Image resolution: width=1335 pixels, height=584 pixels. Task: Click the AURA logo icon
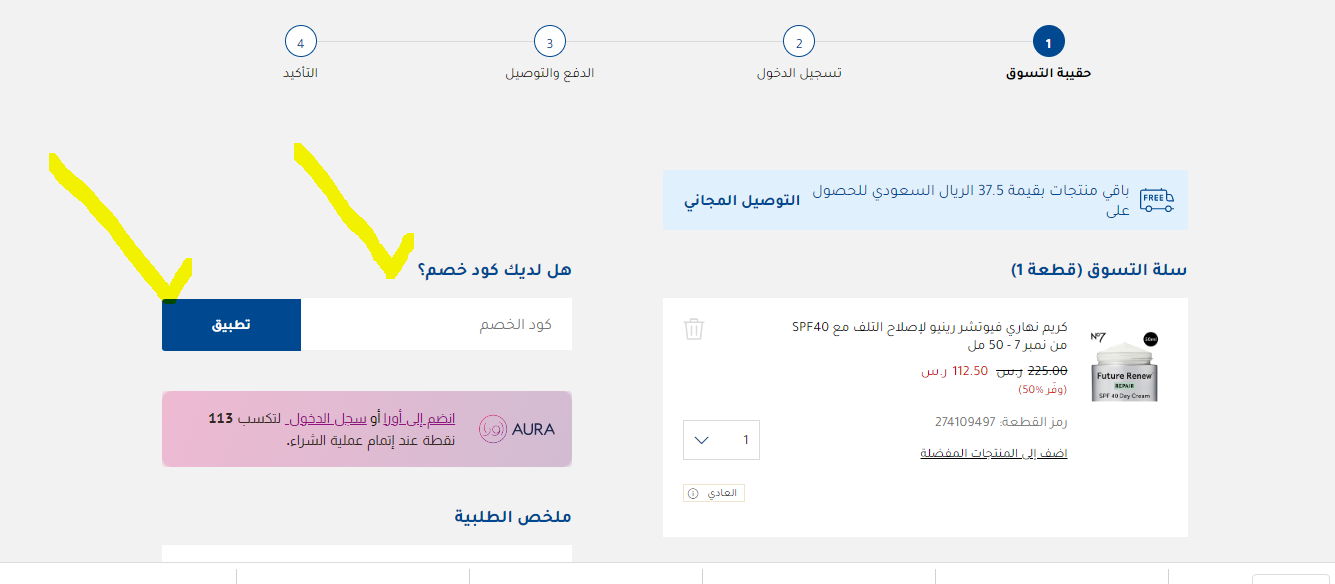(x=492, y=429)
